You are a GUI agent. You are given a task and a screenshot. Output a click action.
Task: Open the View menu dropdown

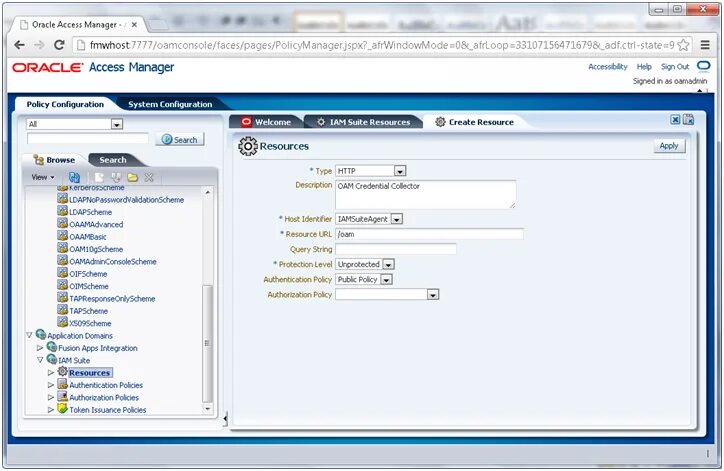pyautogui.click(x=43, y=177)
